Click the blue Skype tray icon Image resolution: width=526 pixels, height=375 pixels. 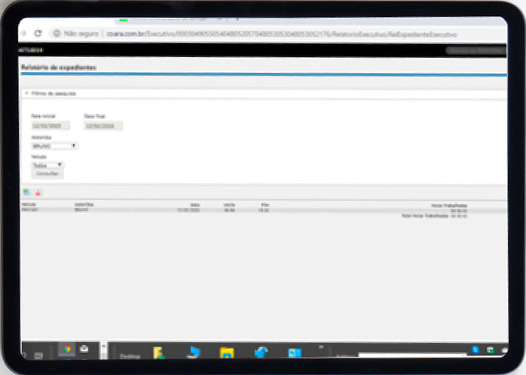click(475, 350)
